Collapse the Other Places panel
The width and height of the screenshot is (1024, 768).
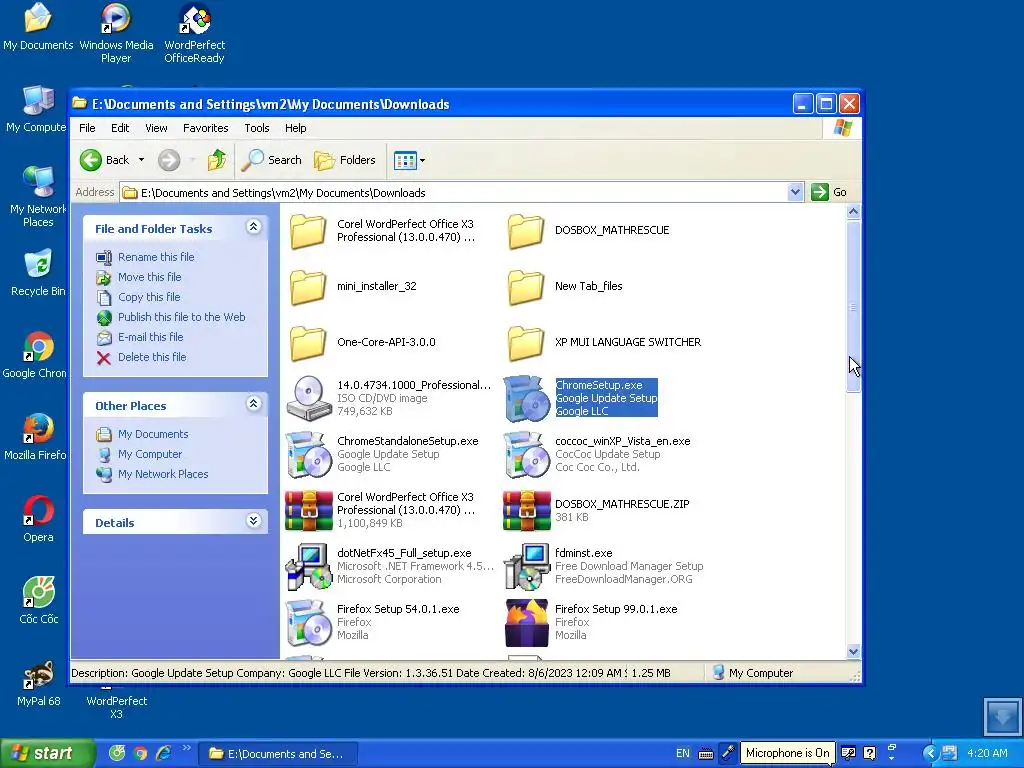tap(253, 404)
